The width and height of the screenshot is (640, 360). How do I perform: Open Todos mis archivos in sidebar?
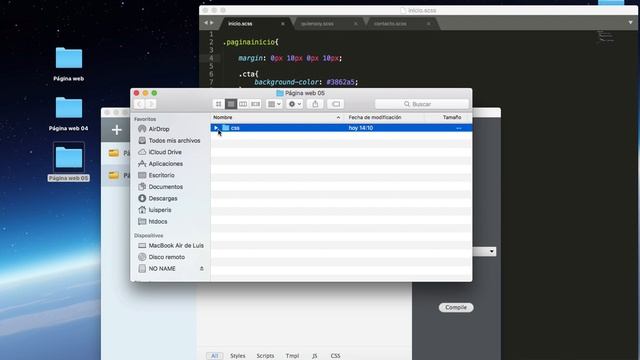click(174, 140)
